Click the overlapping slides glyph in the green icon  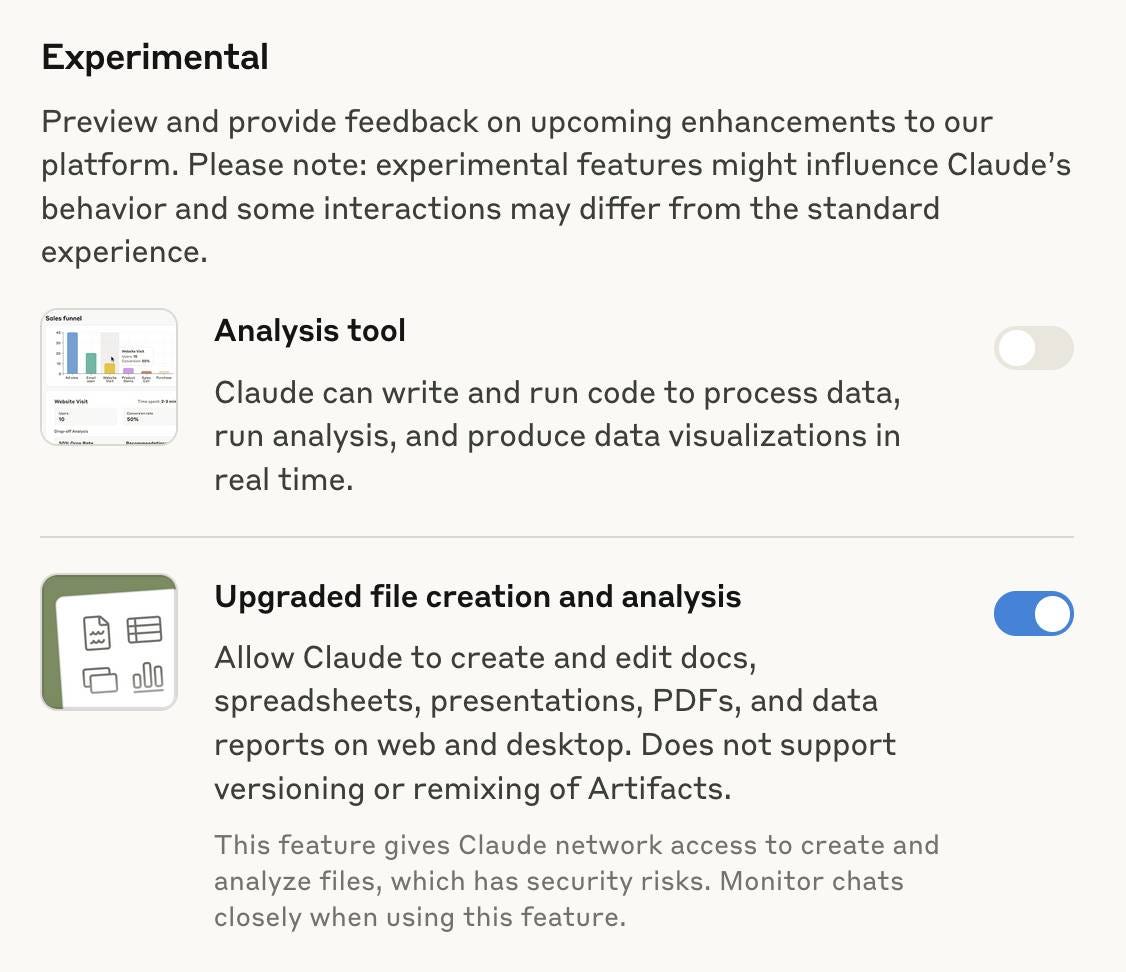pos(100,681)
